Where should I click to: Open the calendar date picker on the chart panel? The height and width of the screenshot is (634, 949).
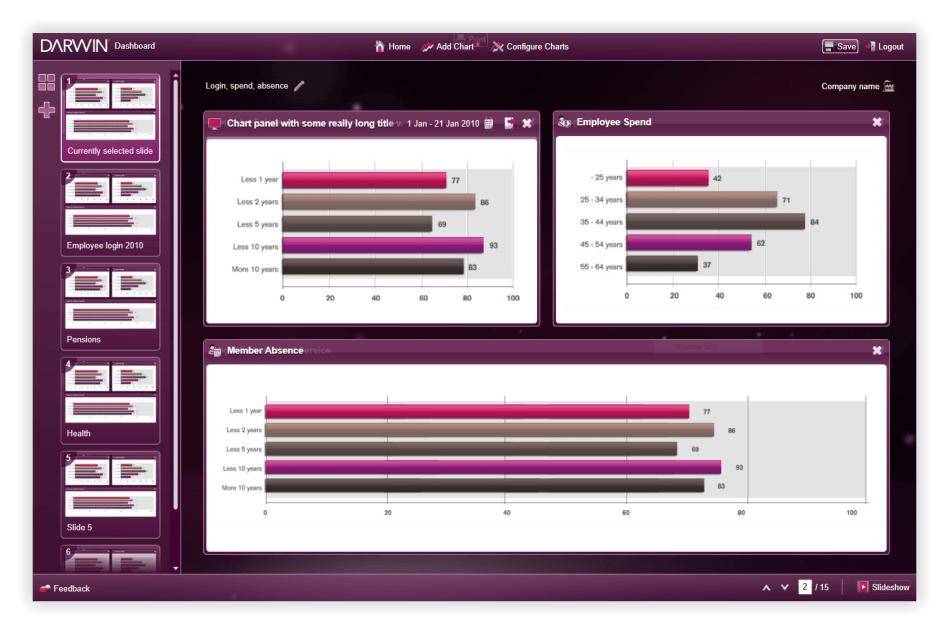click(490, 124)
